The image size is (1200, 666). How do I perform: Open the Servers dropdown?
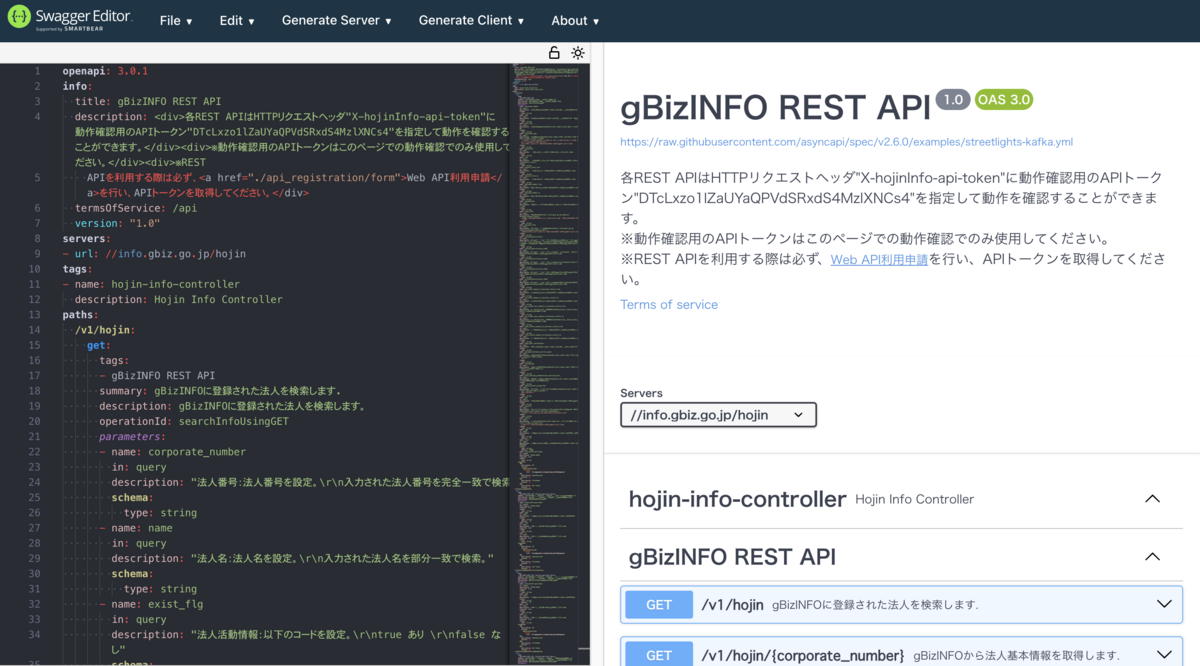tap(718, 414)
